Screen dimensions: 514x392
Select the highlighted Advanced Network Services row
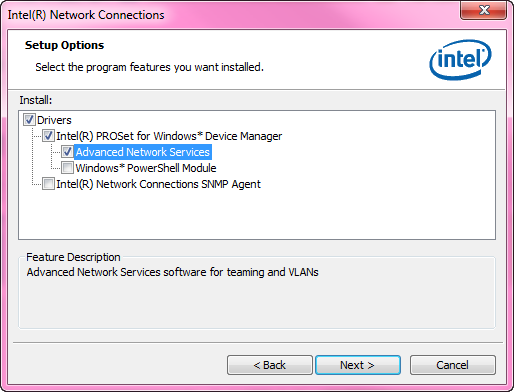point(143,152)
